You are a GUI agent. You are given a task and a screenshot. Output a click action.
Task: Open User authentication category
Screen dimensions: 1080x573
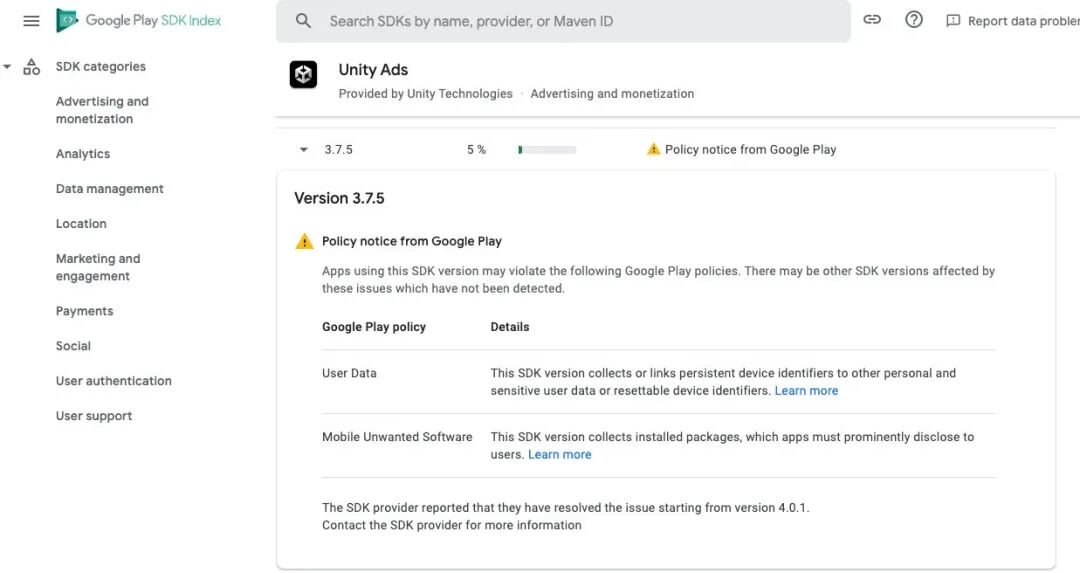(114, 381)
